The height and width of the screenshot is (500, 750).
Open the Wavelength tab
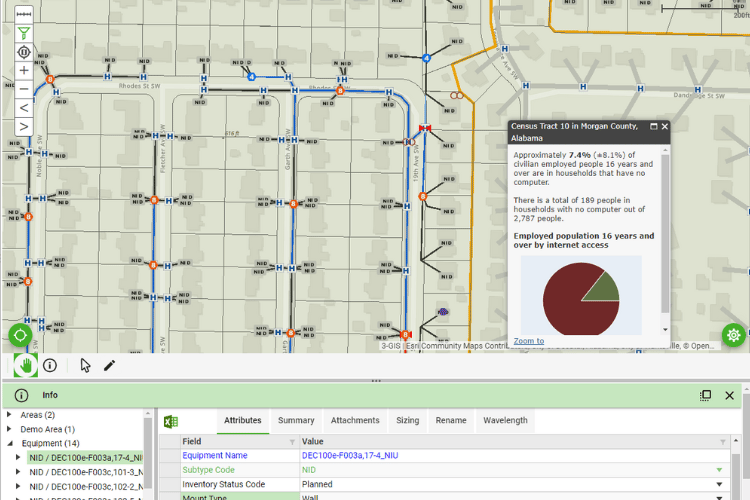point(505,420)
